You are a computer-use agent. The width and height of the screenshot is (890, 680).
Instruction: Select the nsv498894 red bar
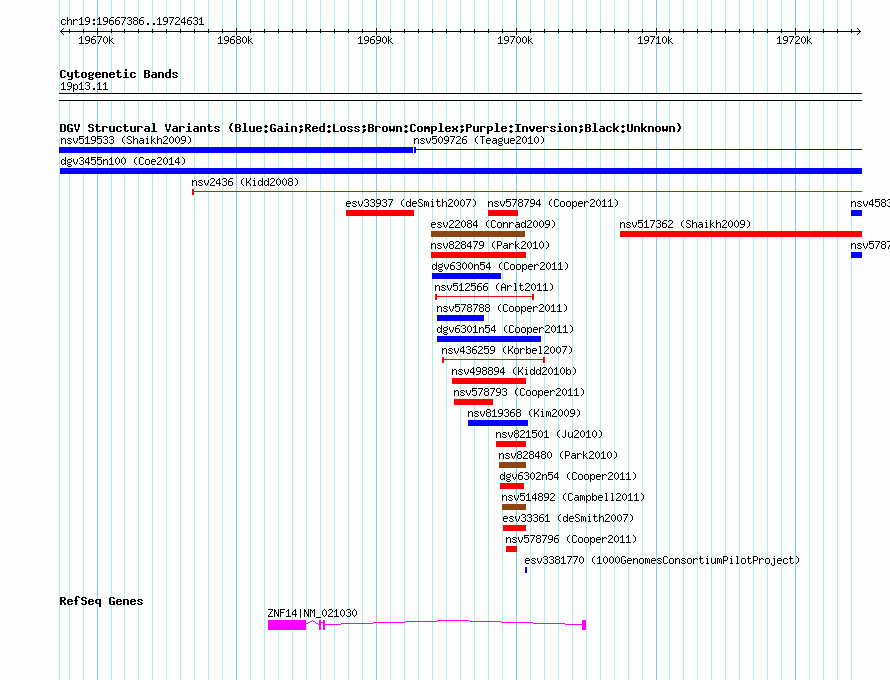(489, 381)
